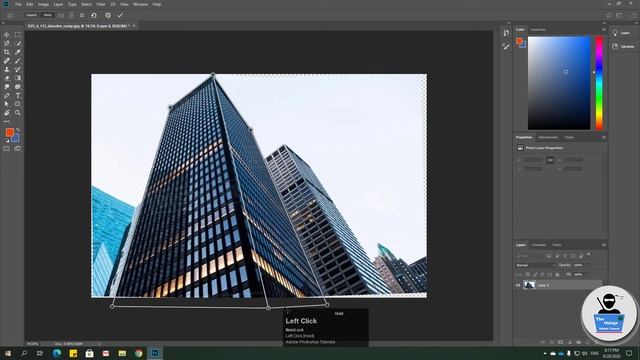Open the extra tools ellipsis menu
Screen dimensions: 640x360
click(7, 121)
